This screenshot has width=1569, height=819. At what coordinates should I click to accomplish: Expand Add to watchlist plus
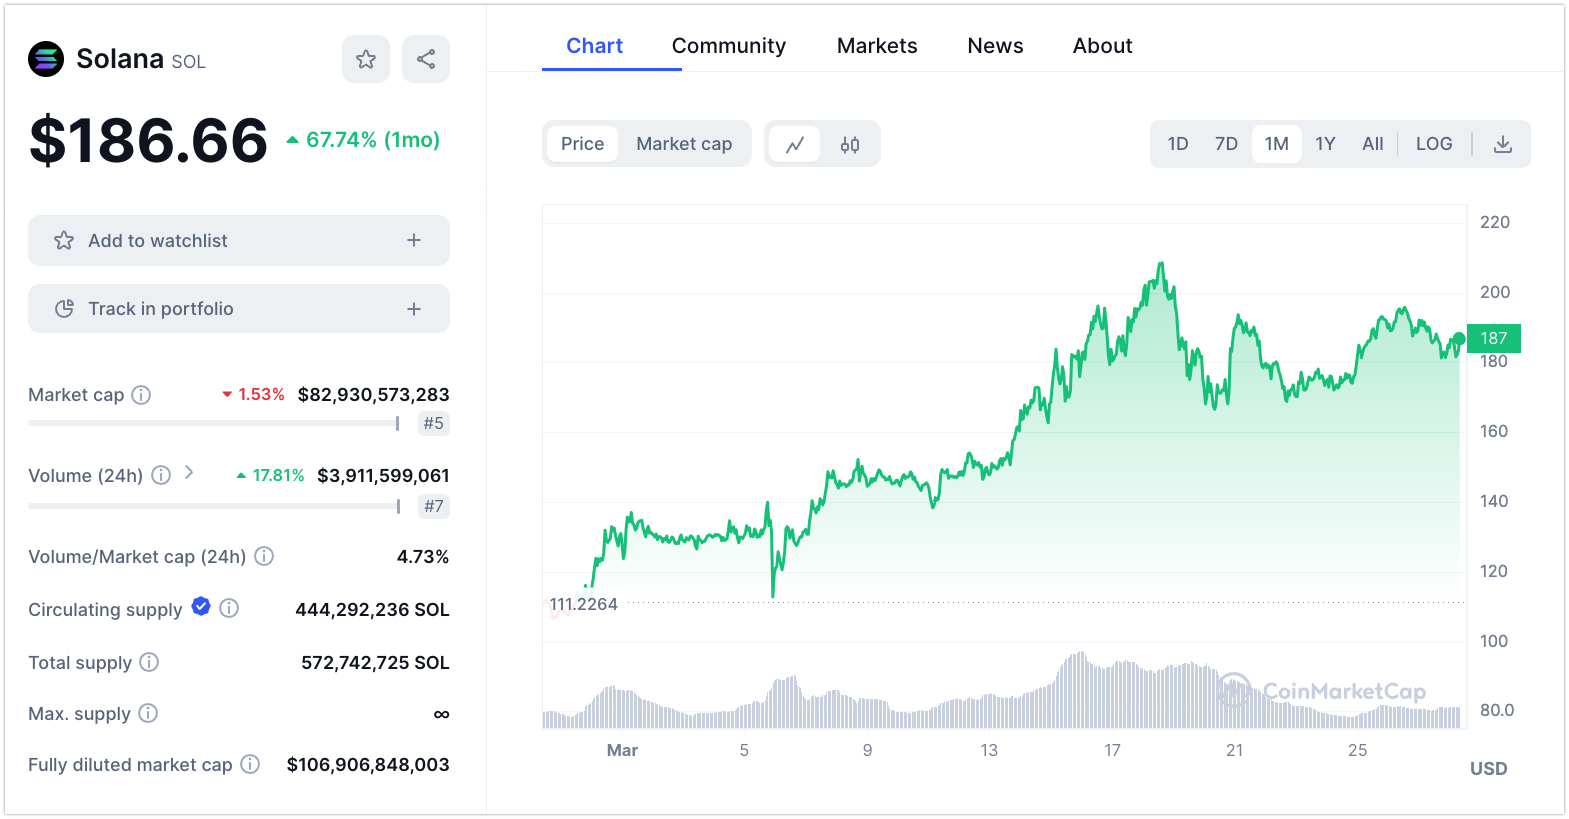pos(414,241)
